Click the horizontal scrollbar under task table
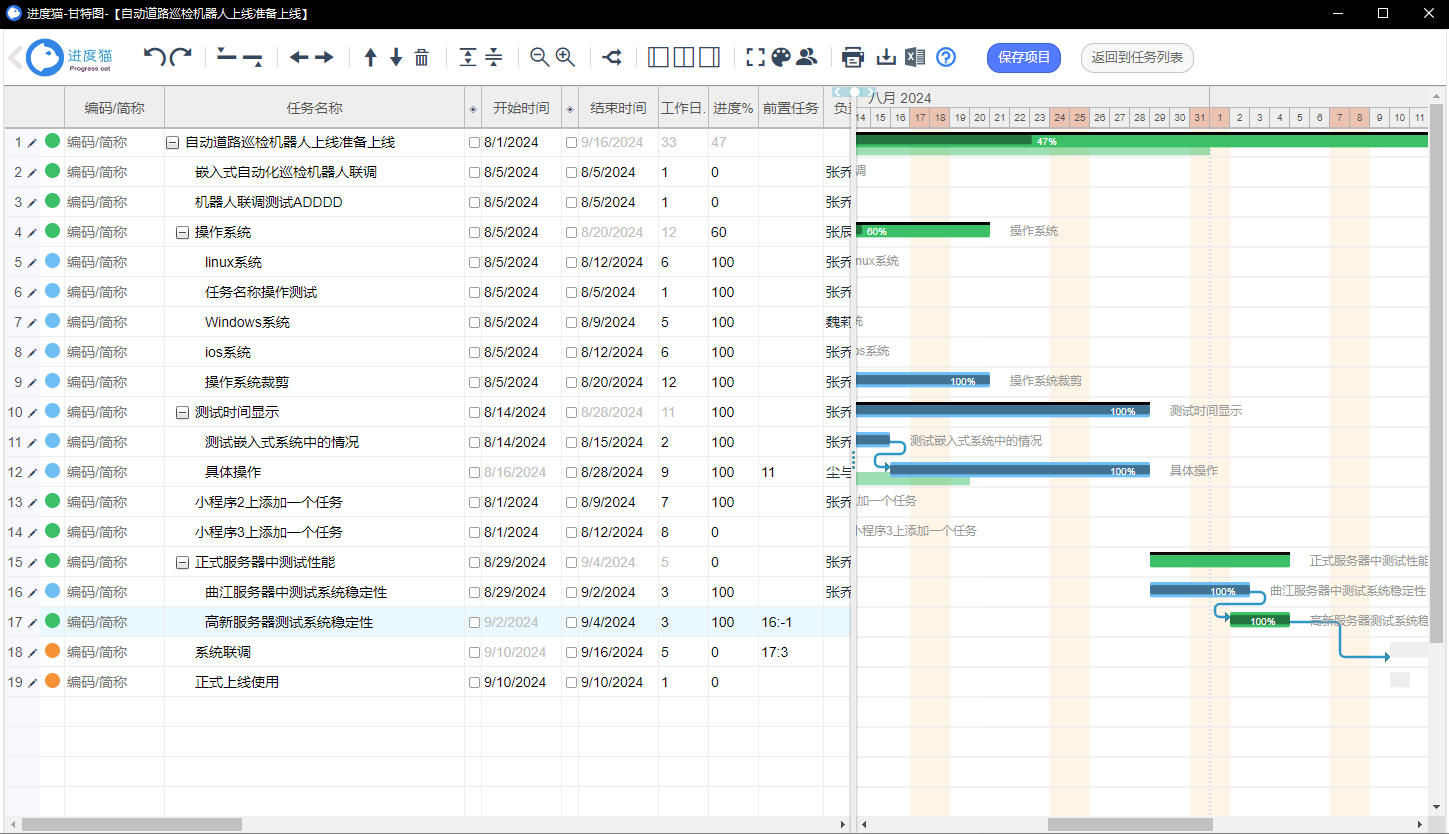Screen dimensions: 1449x834 tap(132, 825)
